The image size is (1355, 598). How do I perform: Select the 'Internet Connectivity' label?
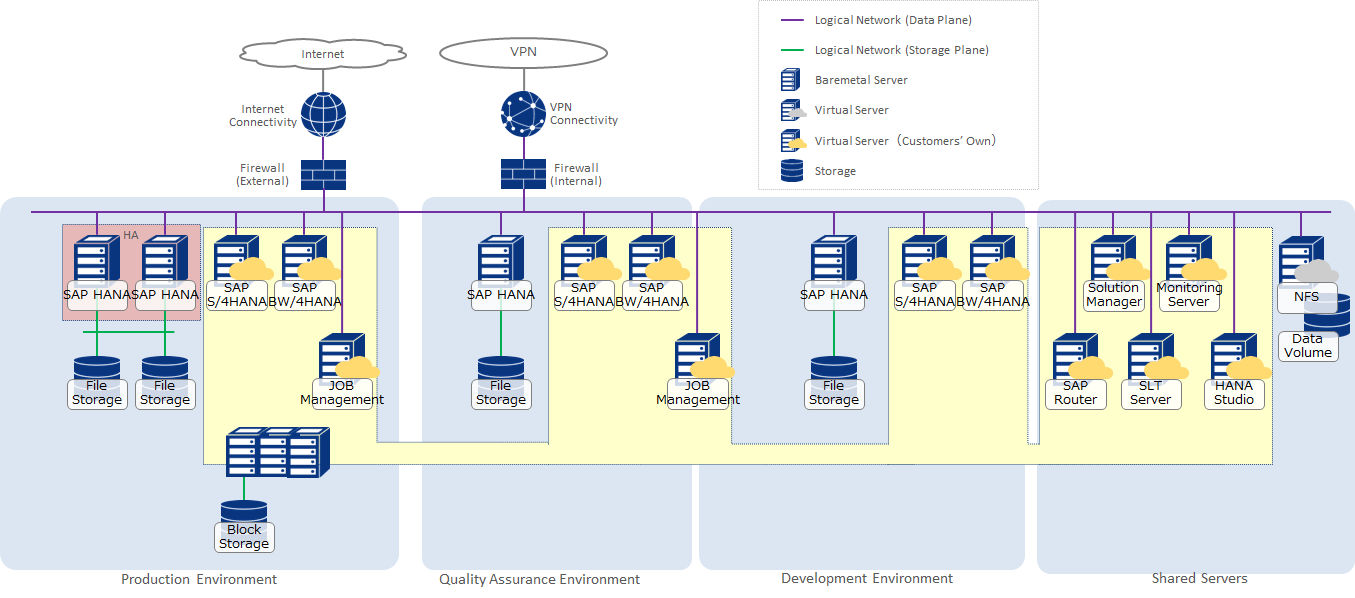(263, 116)
